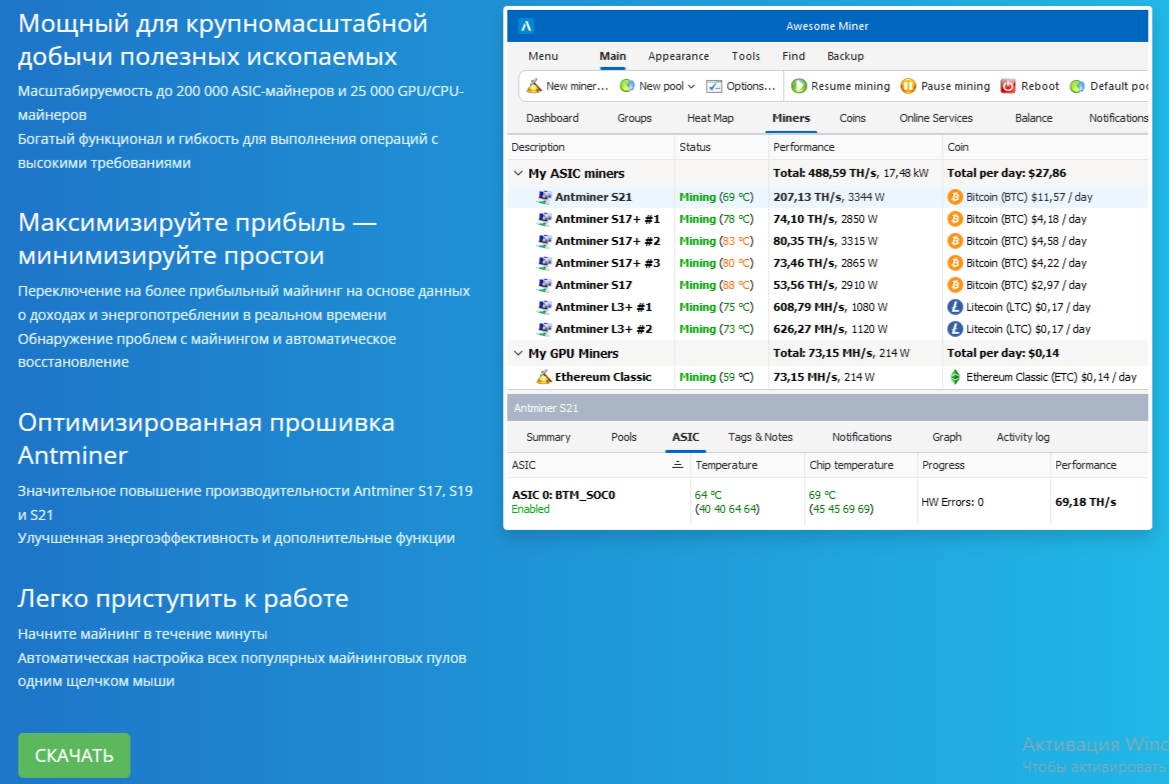Click the green СКАЧАТЬ download button
1169x784 pixels.
pyautogui.click(x=74, y=755)
